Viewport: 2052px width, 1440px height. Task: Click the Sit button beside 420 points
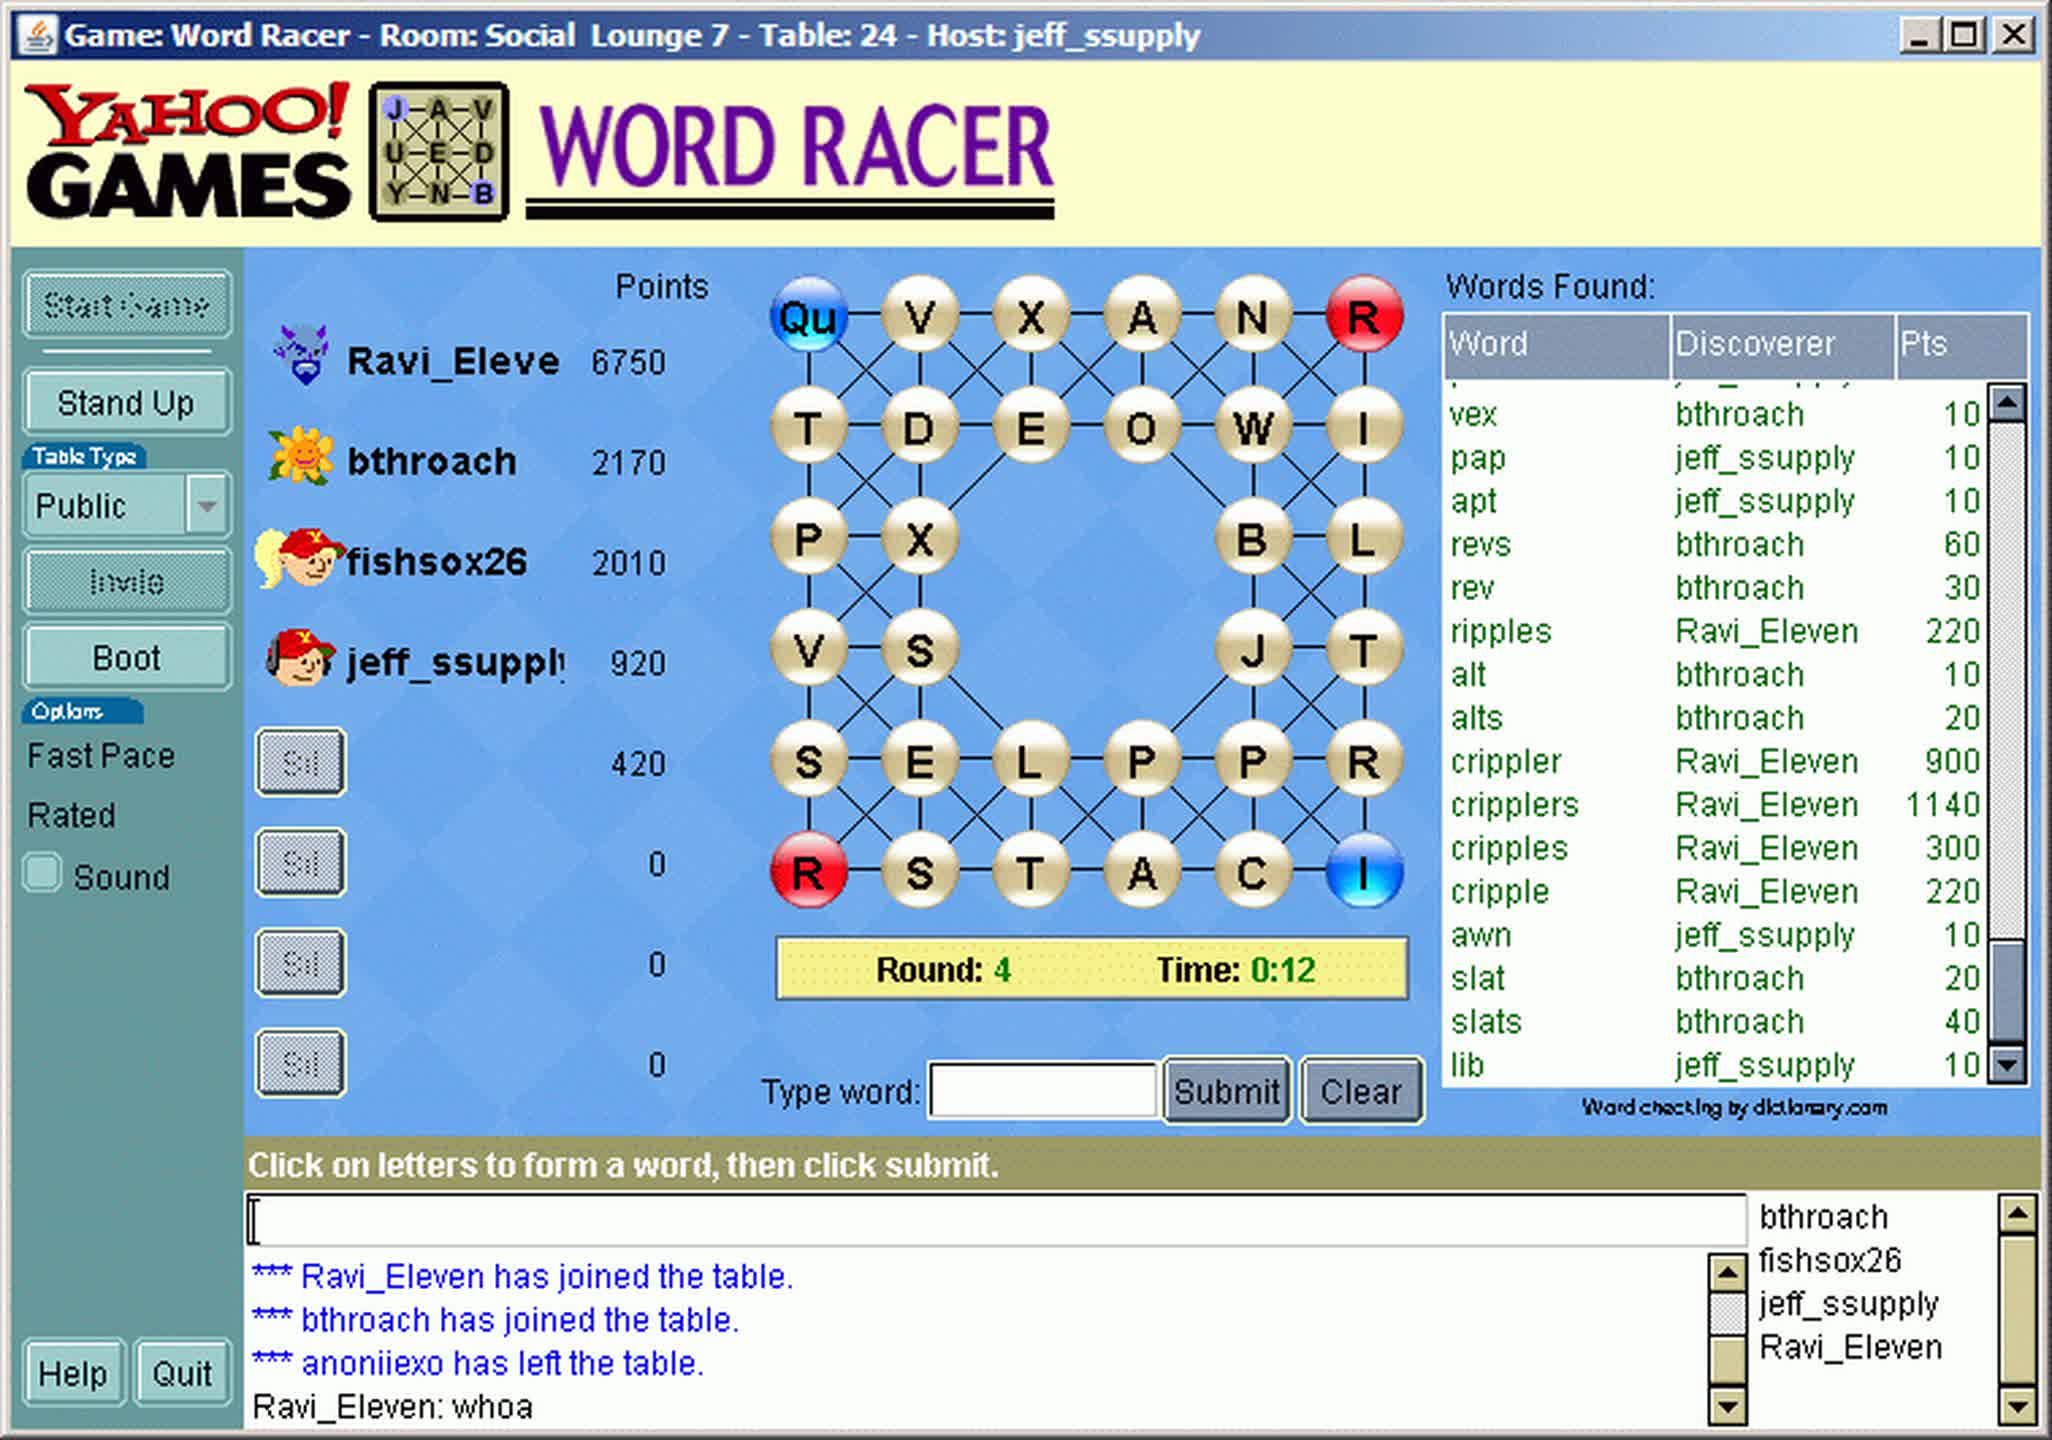tap(300, 763)
